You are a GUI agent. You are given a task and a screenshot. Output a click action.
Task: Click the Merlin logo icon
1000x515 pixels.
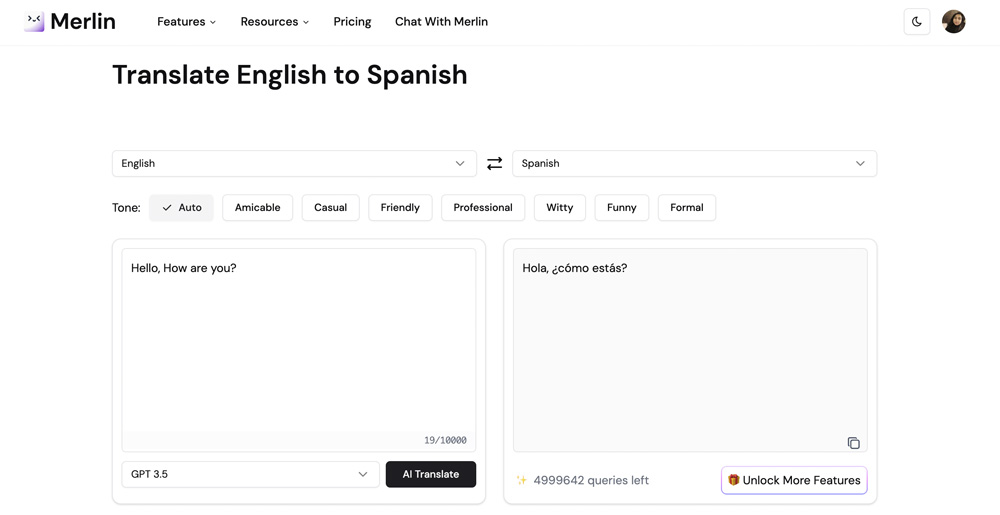point(34,21)
